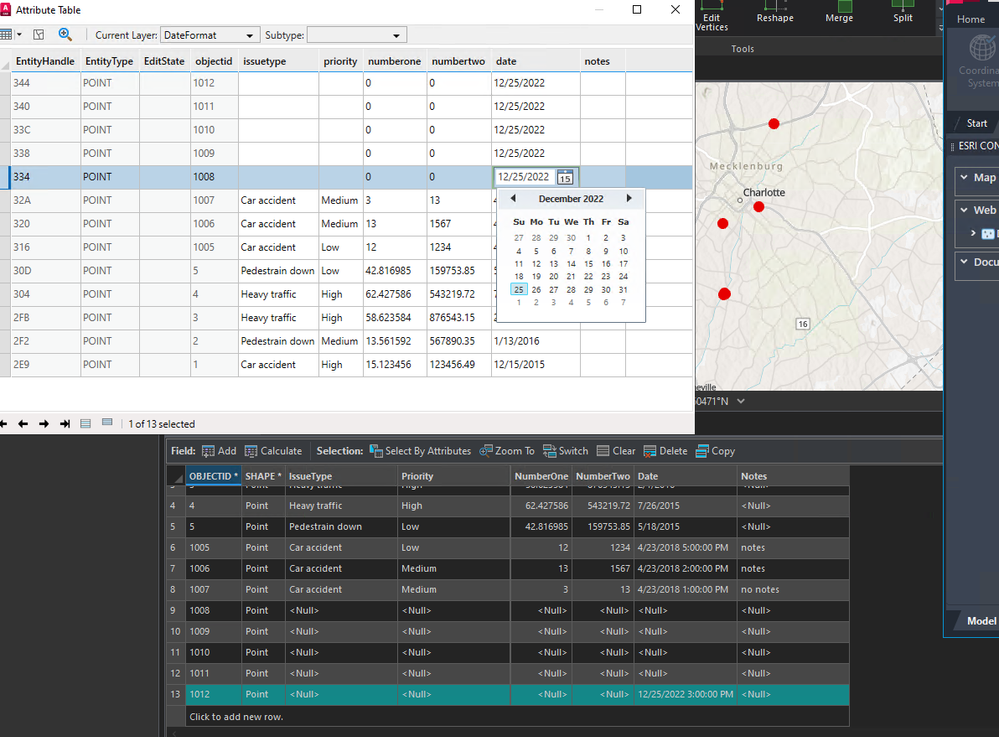Image resolution: width=999 pixels, height=737 pixels.
Task: Show all records view
Action: 86,424
